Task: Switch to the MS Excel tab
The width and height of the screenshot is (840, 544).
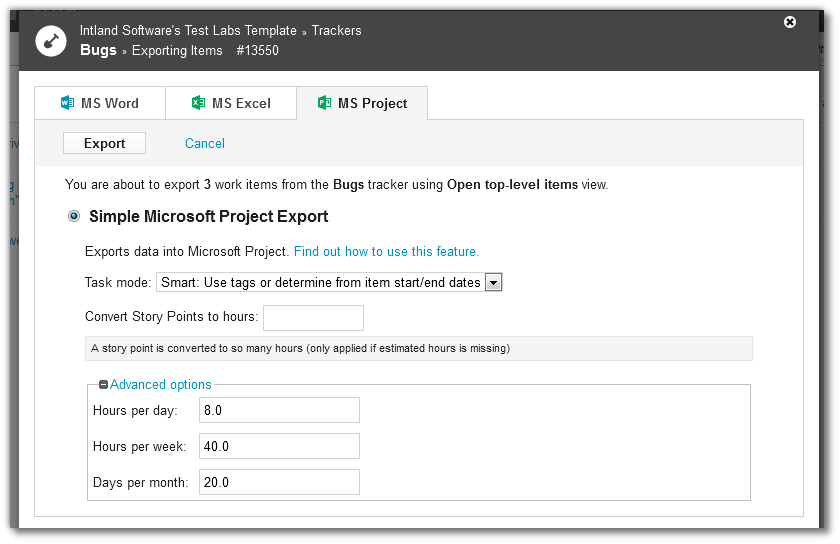Action: click(x=231, y=103)
